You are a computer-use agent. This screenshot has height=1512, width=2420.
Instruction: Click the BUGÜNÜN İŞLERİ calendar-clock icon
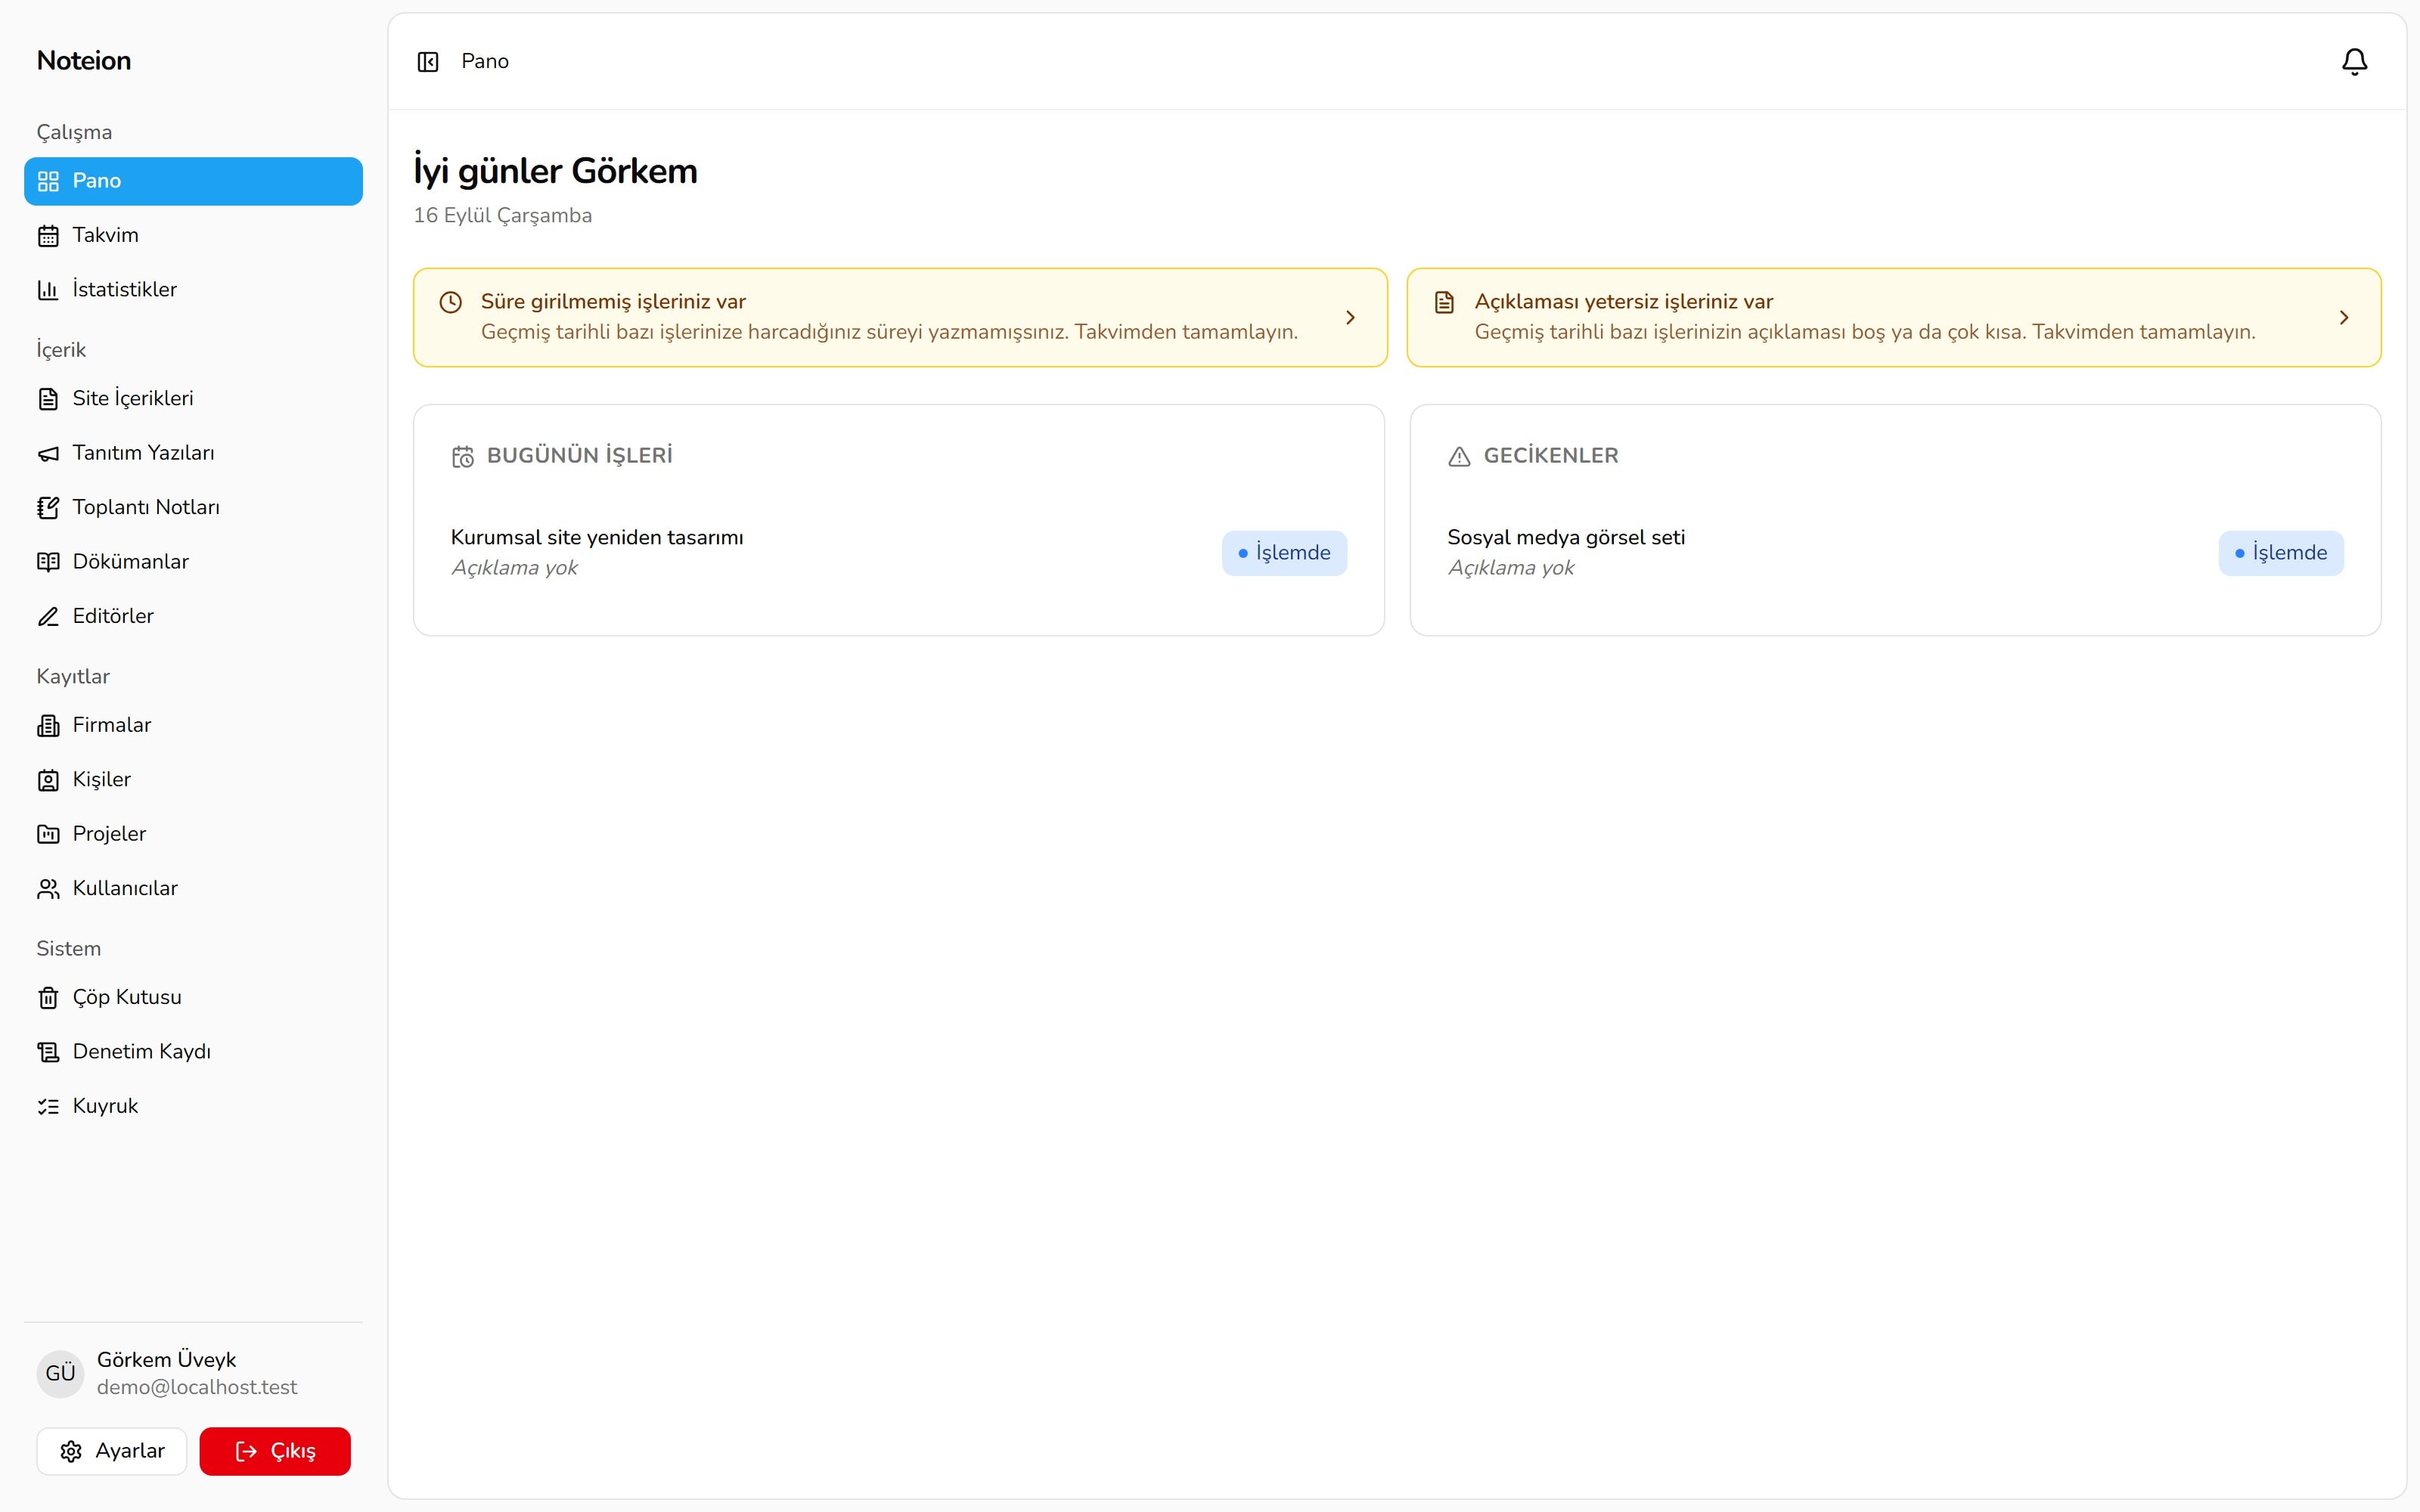[462, 457]
